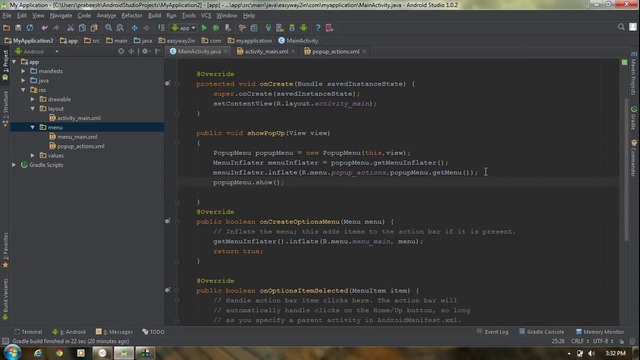Click the CRLF line separator selector
The height and width of the screenshot is (360, 640).
[580, 341]
